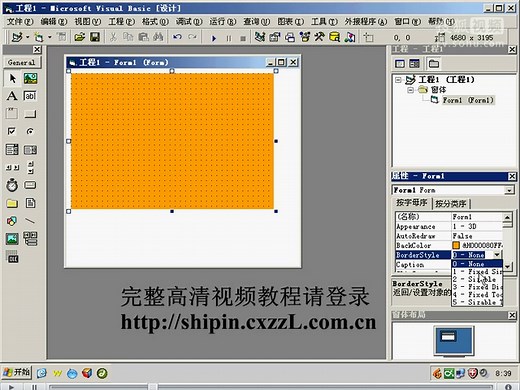520x390 pixels.
Task: Open Add Standard EXE dropdown arrow
Action: click(x=28, y=37)
